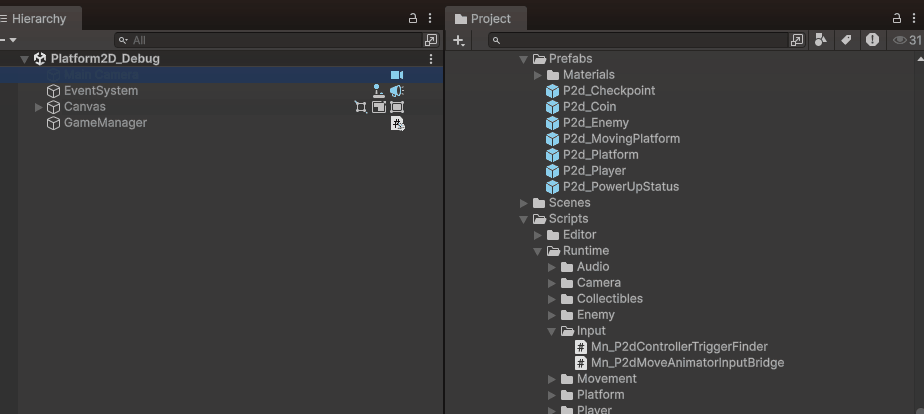Screen dimensions: 924x414
Task: Click the P2d_Coin prefab cube icon
Action: click(552, 107)
